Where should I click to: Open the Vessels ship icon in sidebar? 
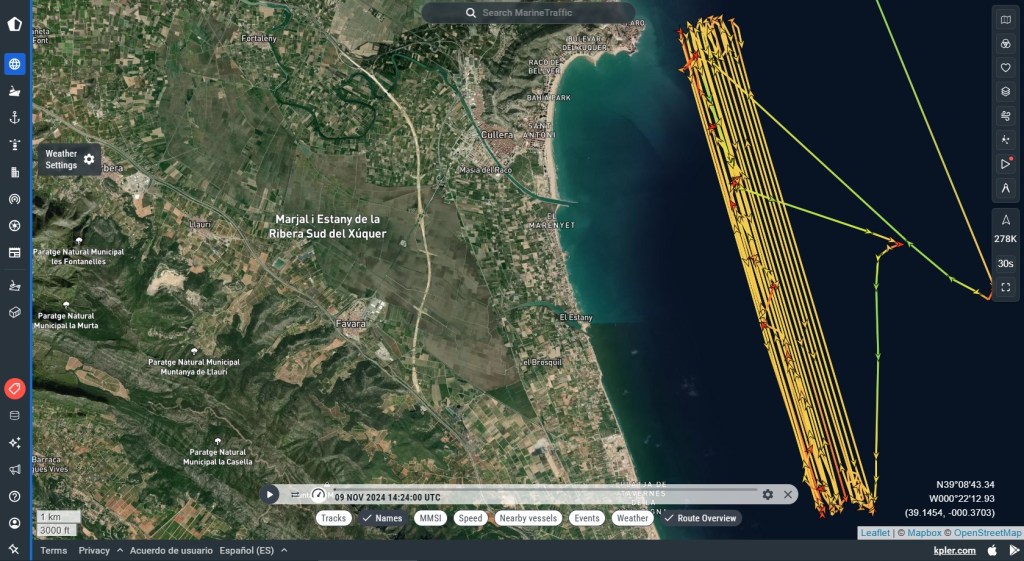point(14,91)
